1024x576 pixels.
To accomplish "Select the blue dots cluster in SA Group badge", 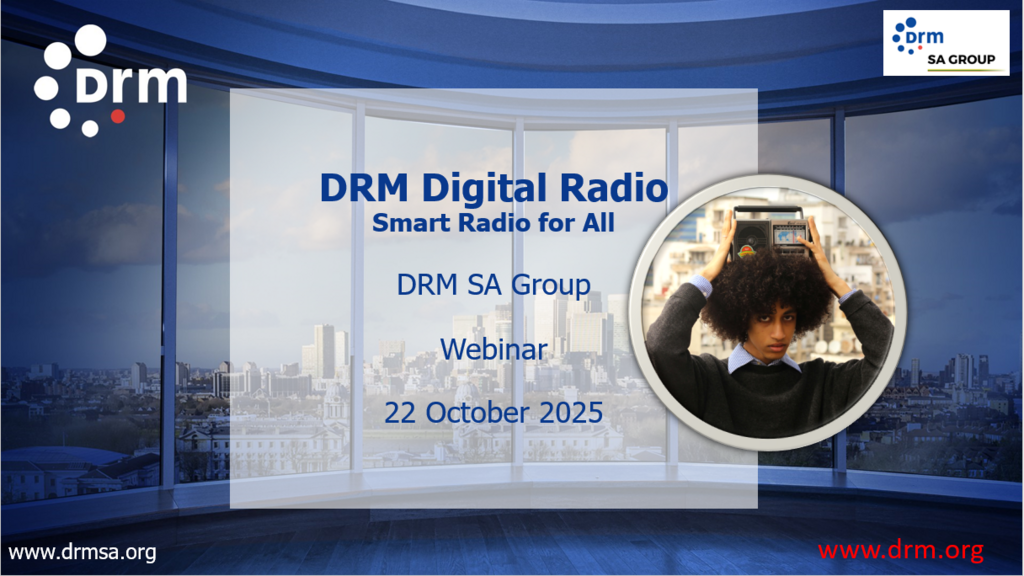I will coord(905,34).
